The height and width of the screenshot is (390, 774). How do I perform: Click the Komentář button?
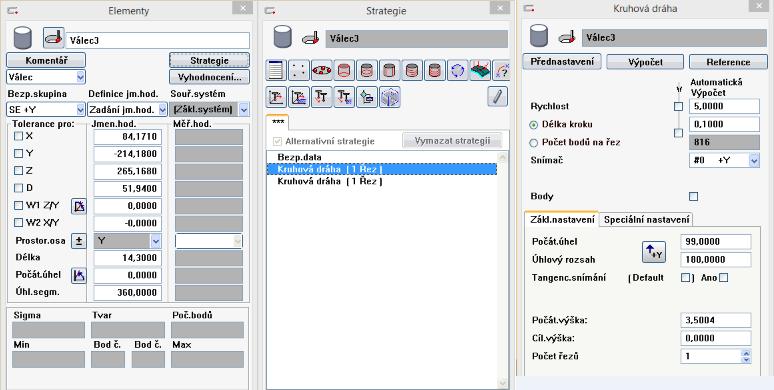46,60
